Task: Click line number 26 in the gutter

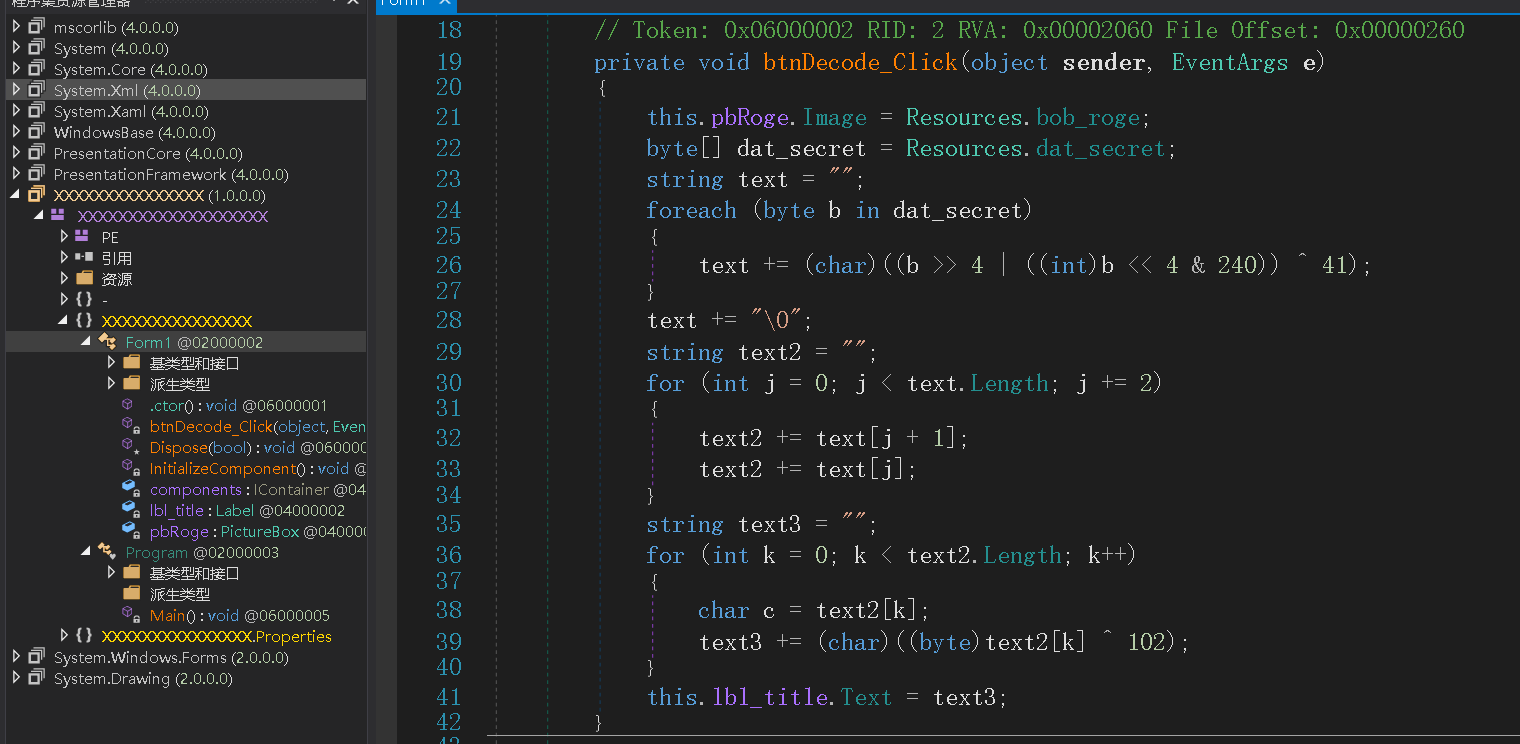Action: pos(449,265)
